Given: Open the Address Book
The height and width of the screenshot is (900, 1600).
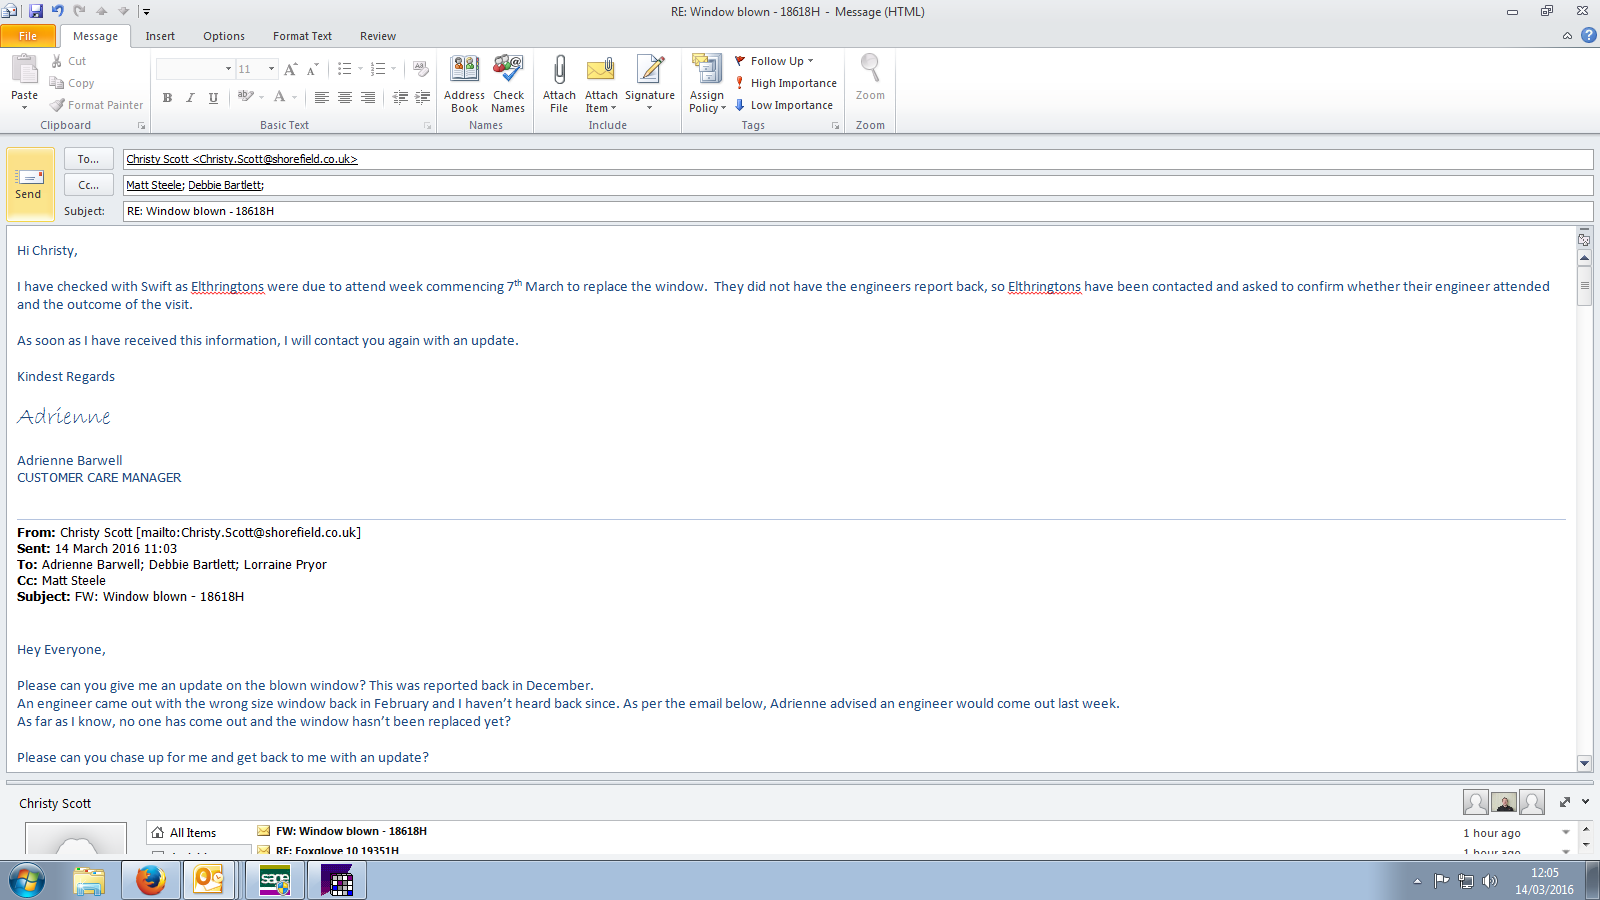Looking at the screenshot, I should pyautogui.click(x=464, y=72).
